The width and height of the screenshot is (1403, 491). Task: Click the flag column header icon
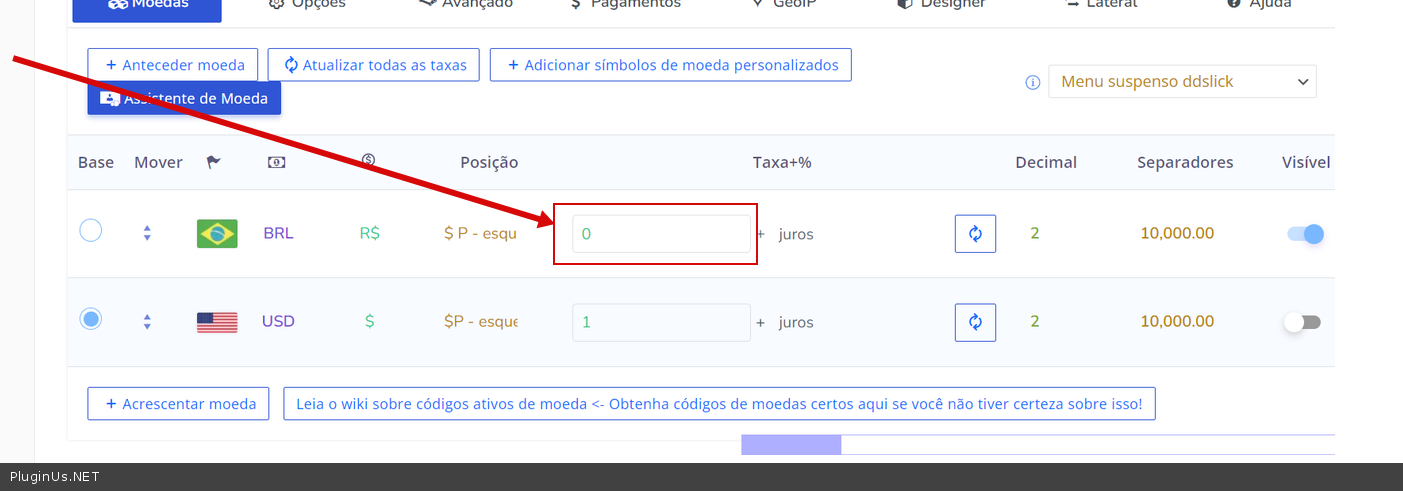point(213,162)
